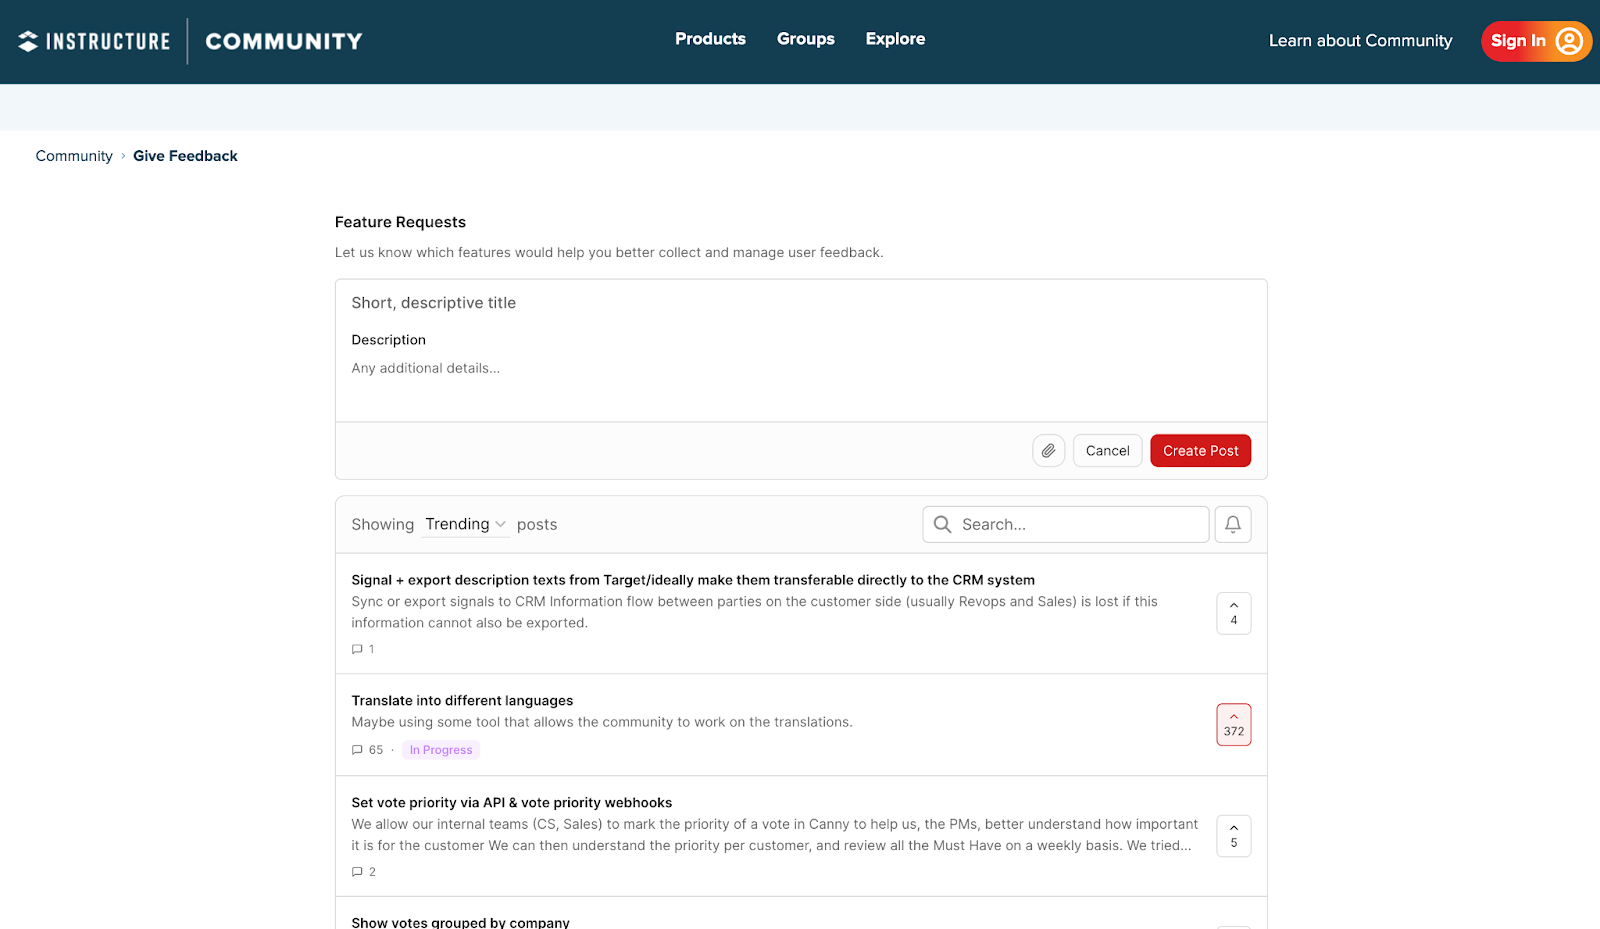The width and height of the screenshot is (1600, 929).
Task: Attach a file with the paperclip icon
Action: pos(1048,451)
